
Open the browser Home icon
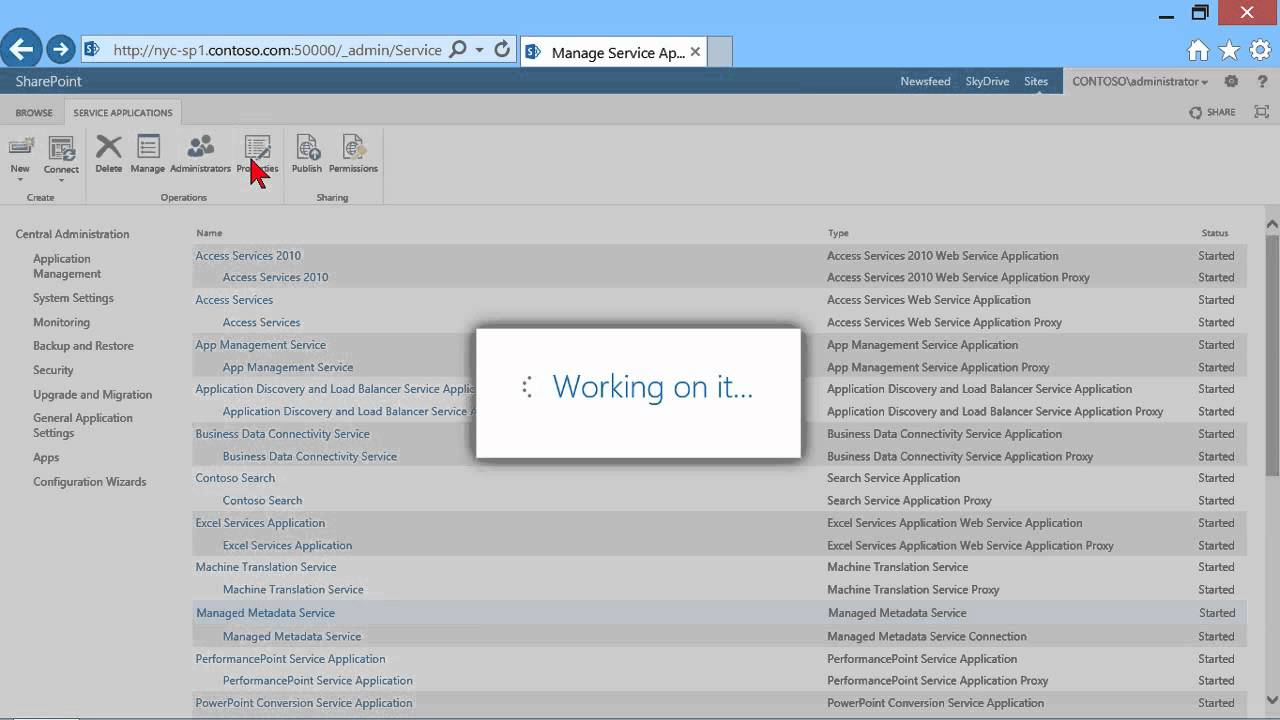coord(1198,50)
